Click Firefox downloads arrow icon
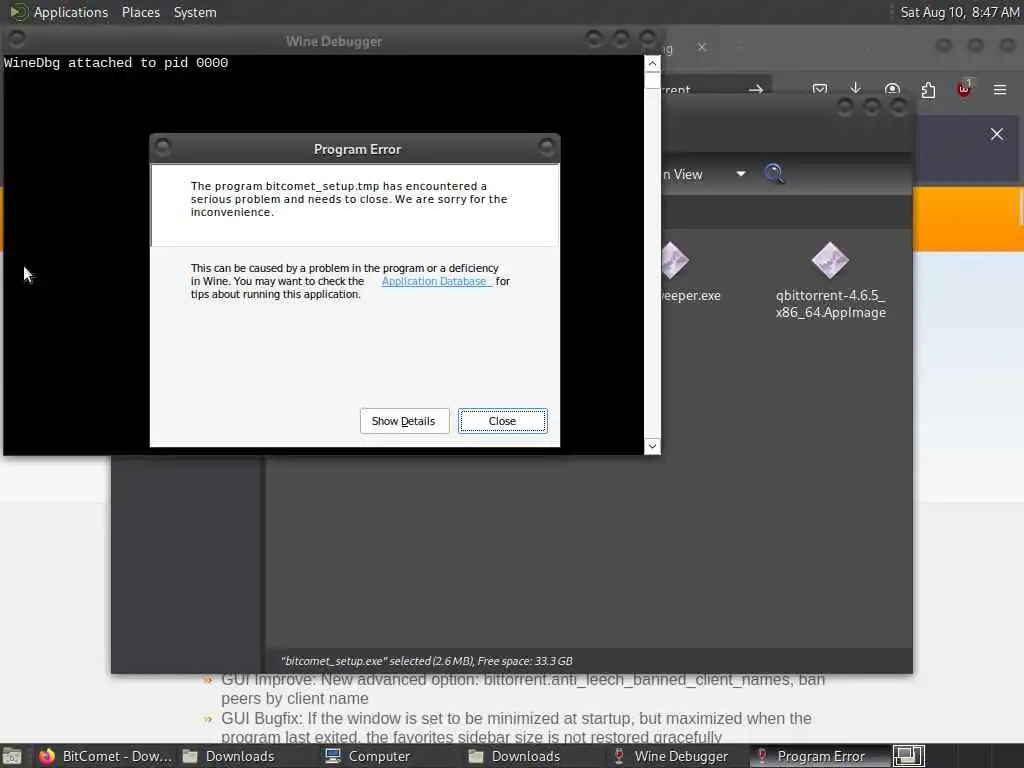The height and width of the screenshot is (768, 1024). (856, 89)
